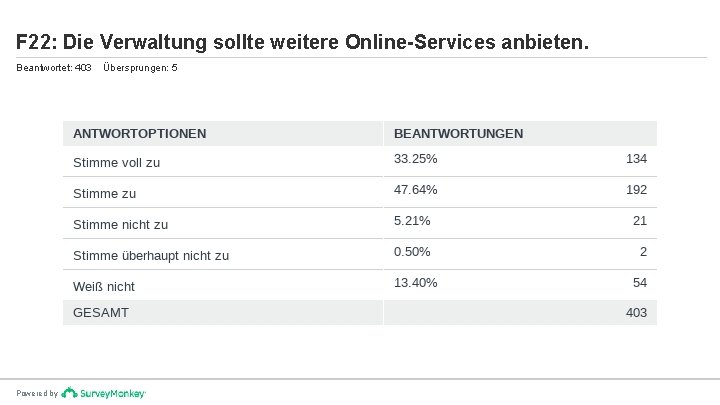The height and width of the screenshot is (405, 720).
Task: Click the BEANTWORTUNGEN column header
Action: point(458,133)
